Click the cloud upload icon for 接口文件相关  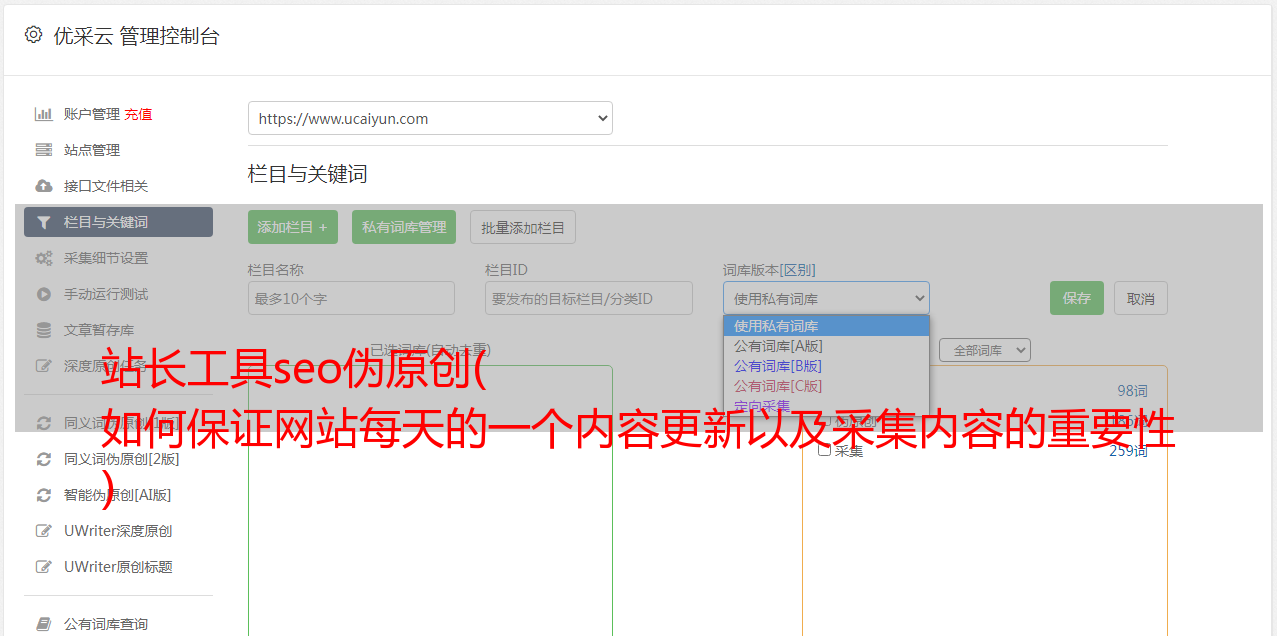43,186
